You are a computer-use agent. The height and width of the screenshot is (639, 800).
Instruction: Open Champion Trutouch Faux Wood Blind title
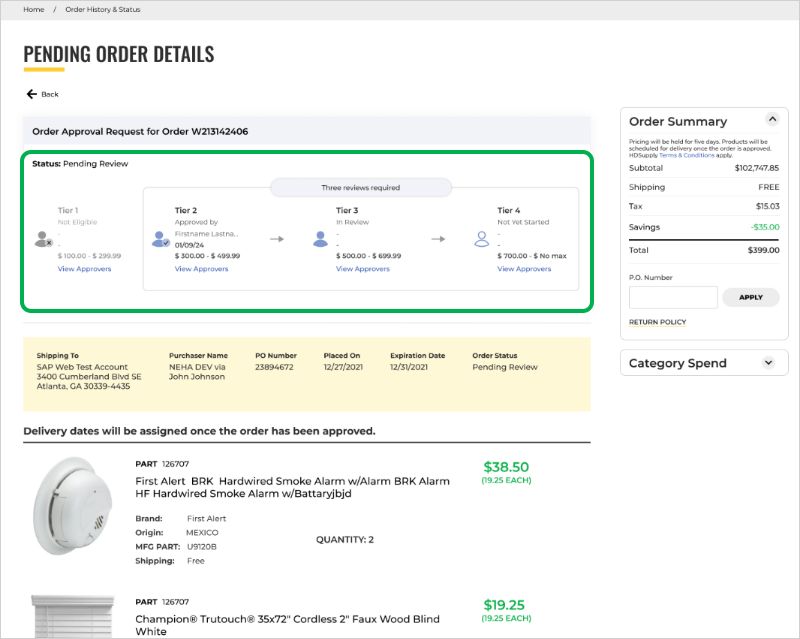[287, 625]
